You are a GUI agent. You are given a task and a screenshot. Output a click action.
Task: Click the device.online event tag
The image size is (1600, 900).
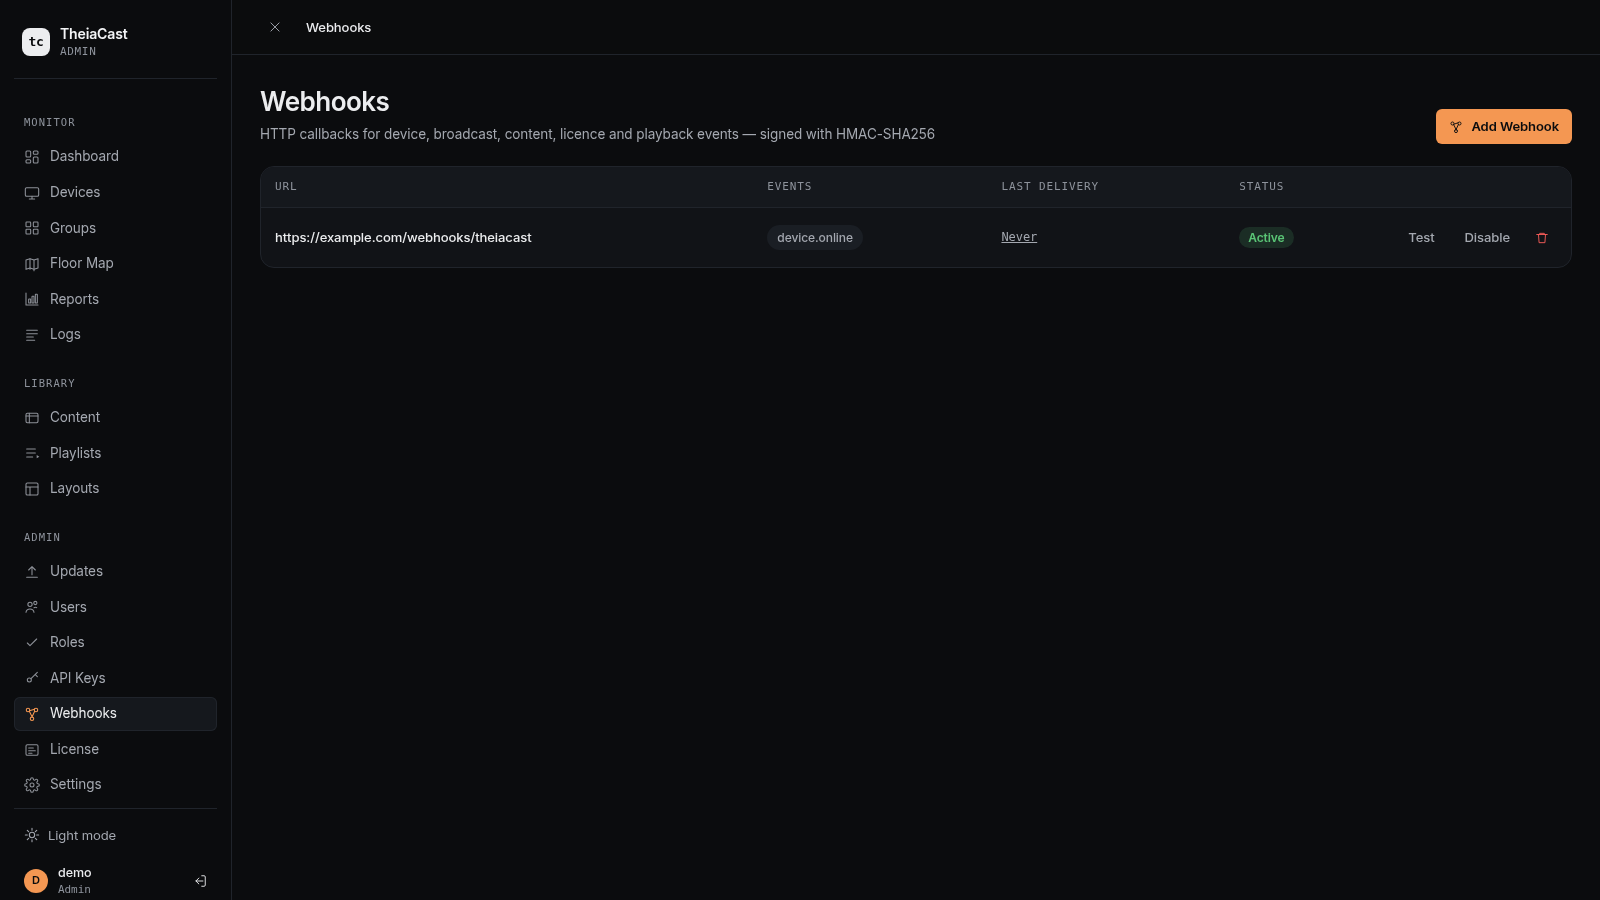(x=815, y=238)
